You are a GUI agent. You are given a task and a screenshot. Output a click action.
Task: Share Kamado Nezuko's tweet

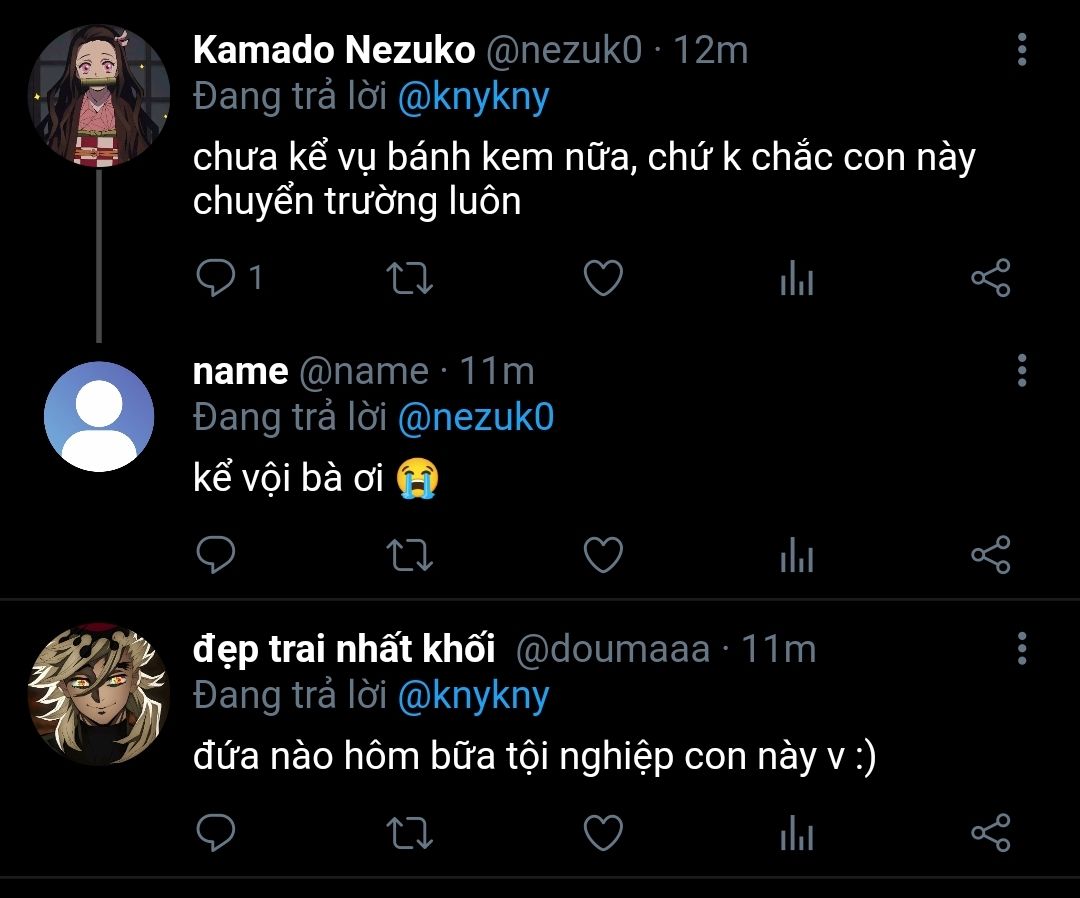(991, 278)
